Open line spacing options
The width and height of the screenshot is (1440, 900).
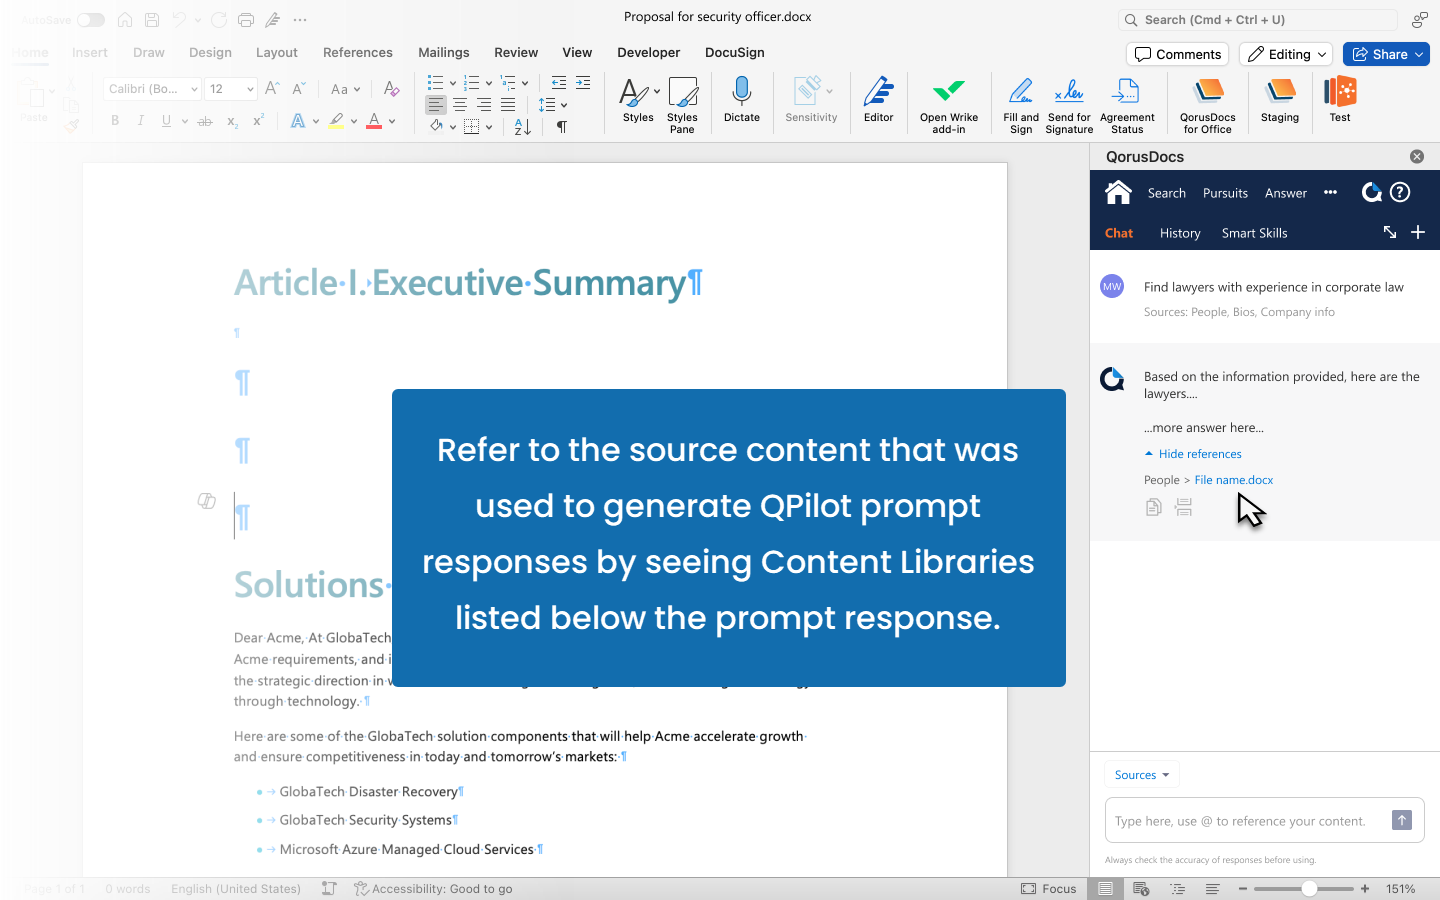click(x=553, y=105)
